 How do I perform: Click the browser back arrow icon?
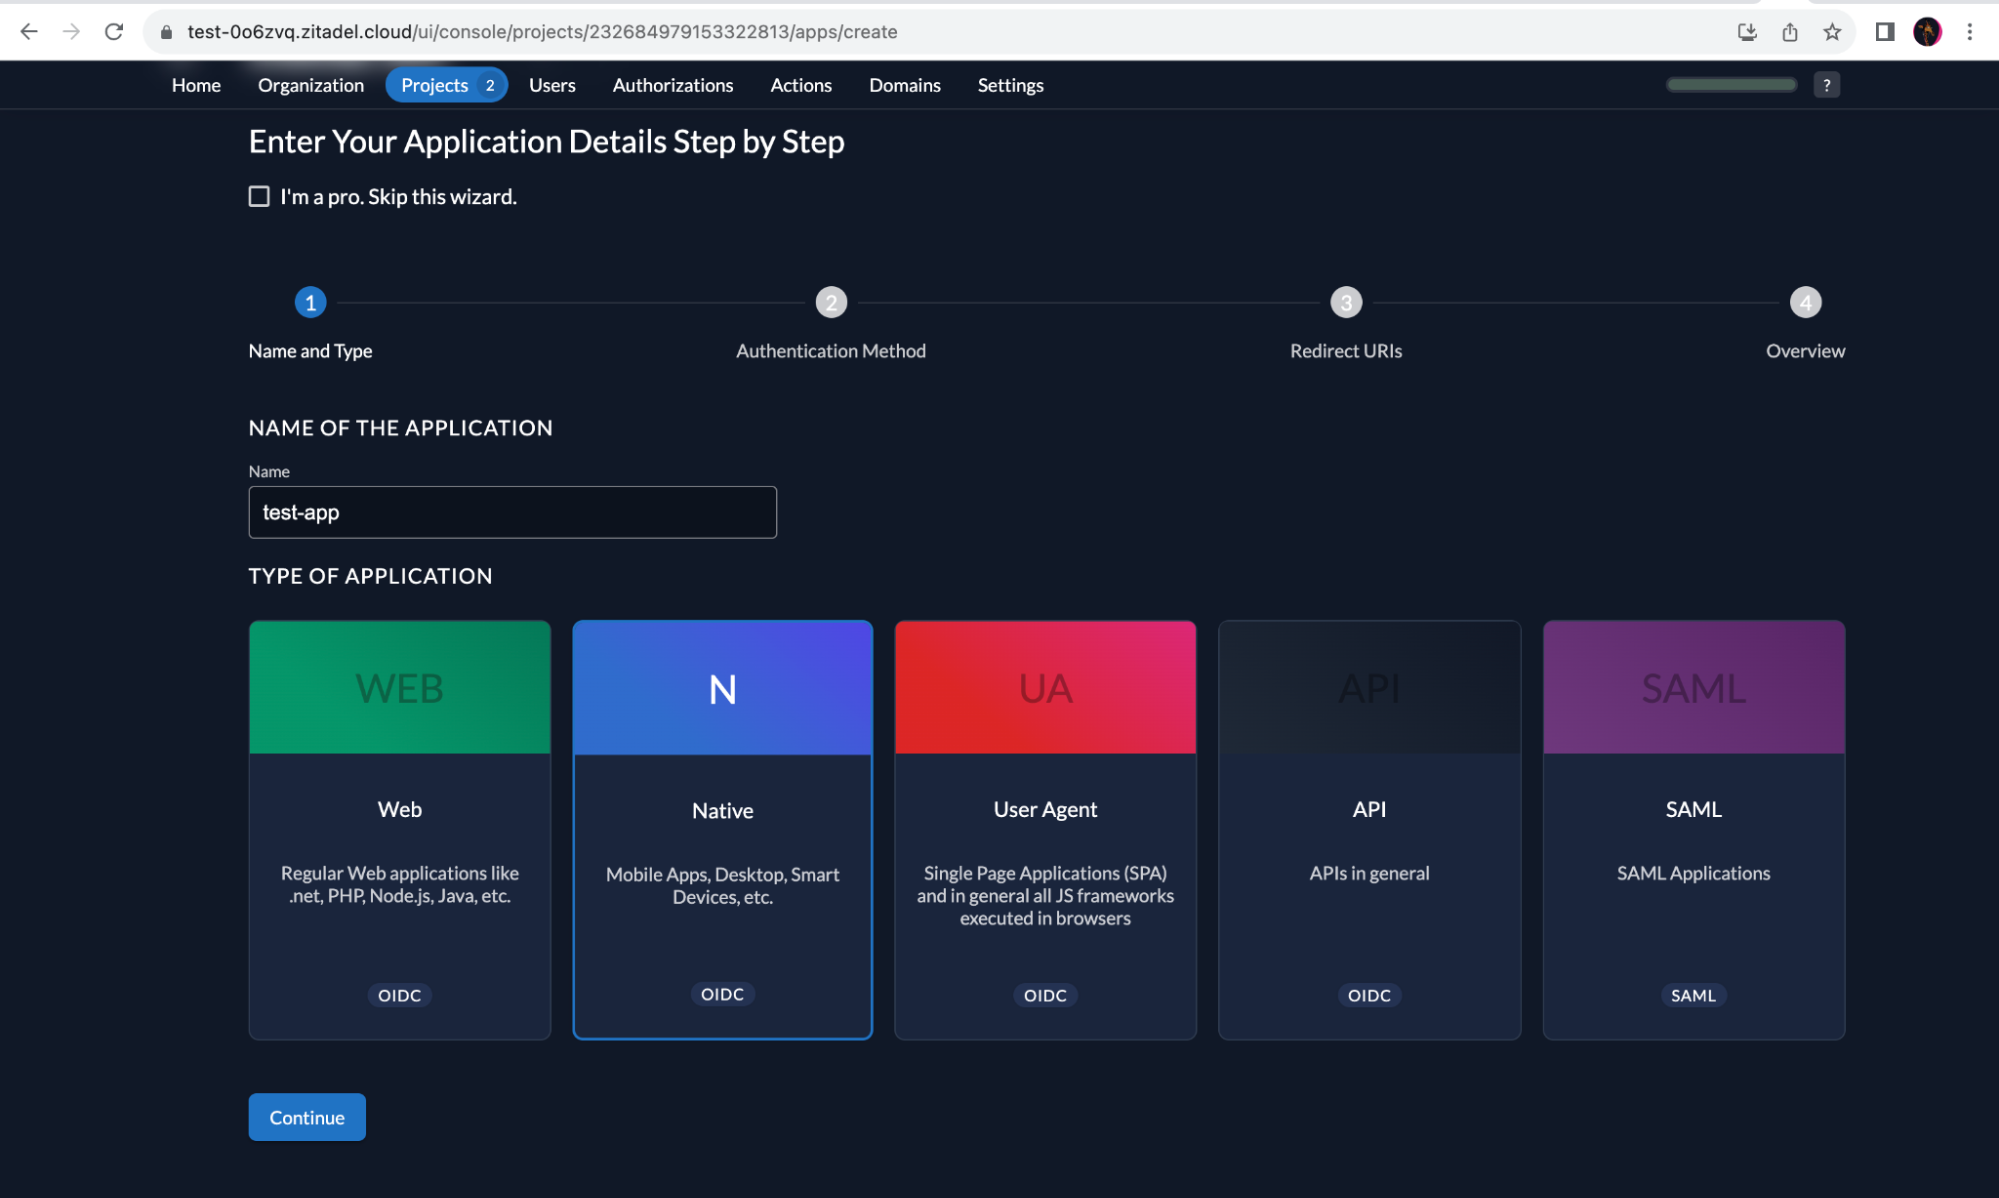pos(29,32)
